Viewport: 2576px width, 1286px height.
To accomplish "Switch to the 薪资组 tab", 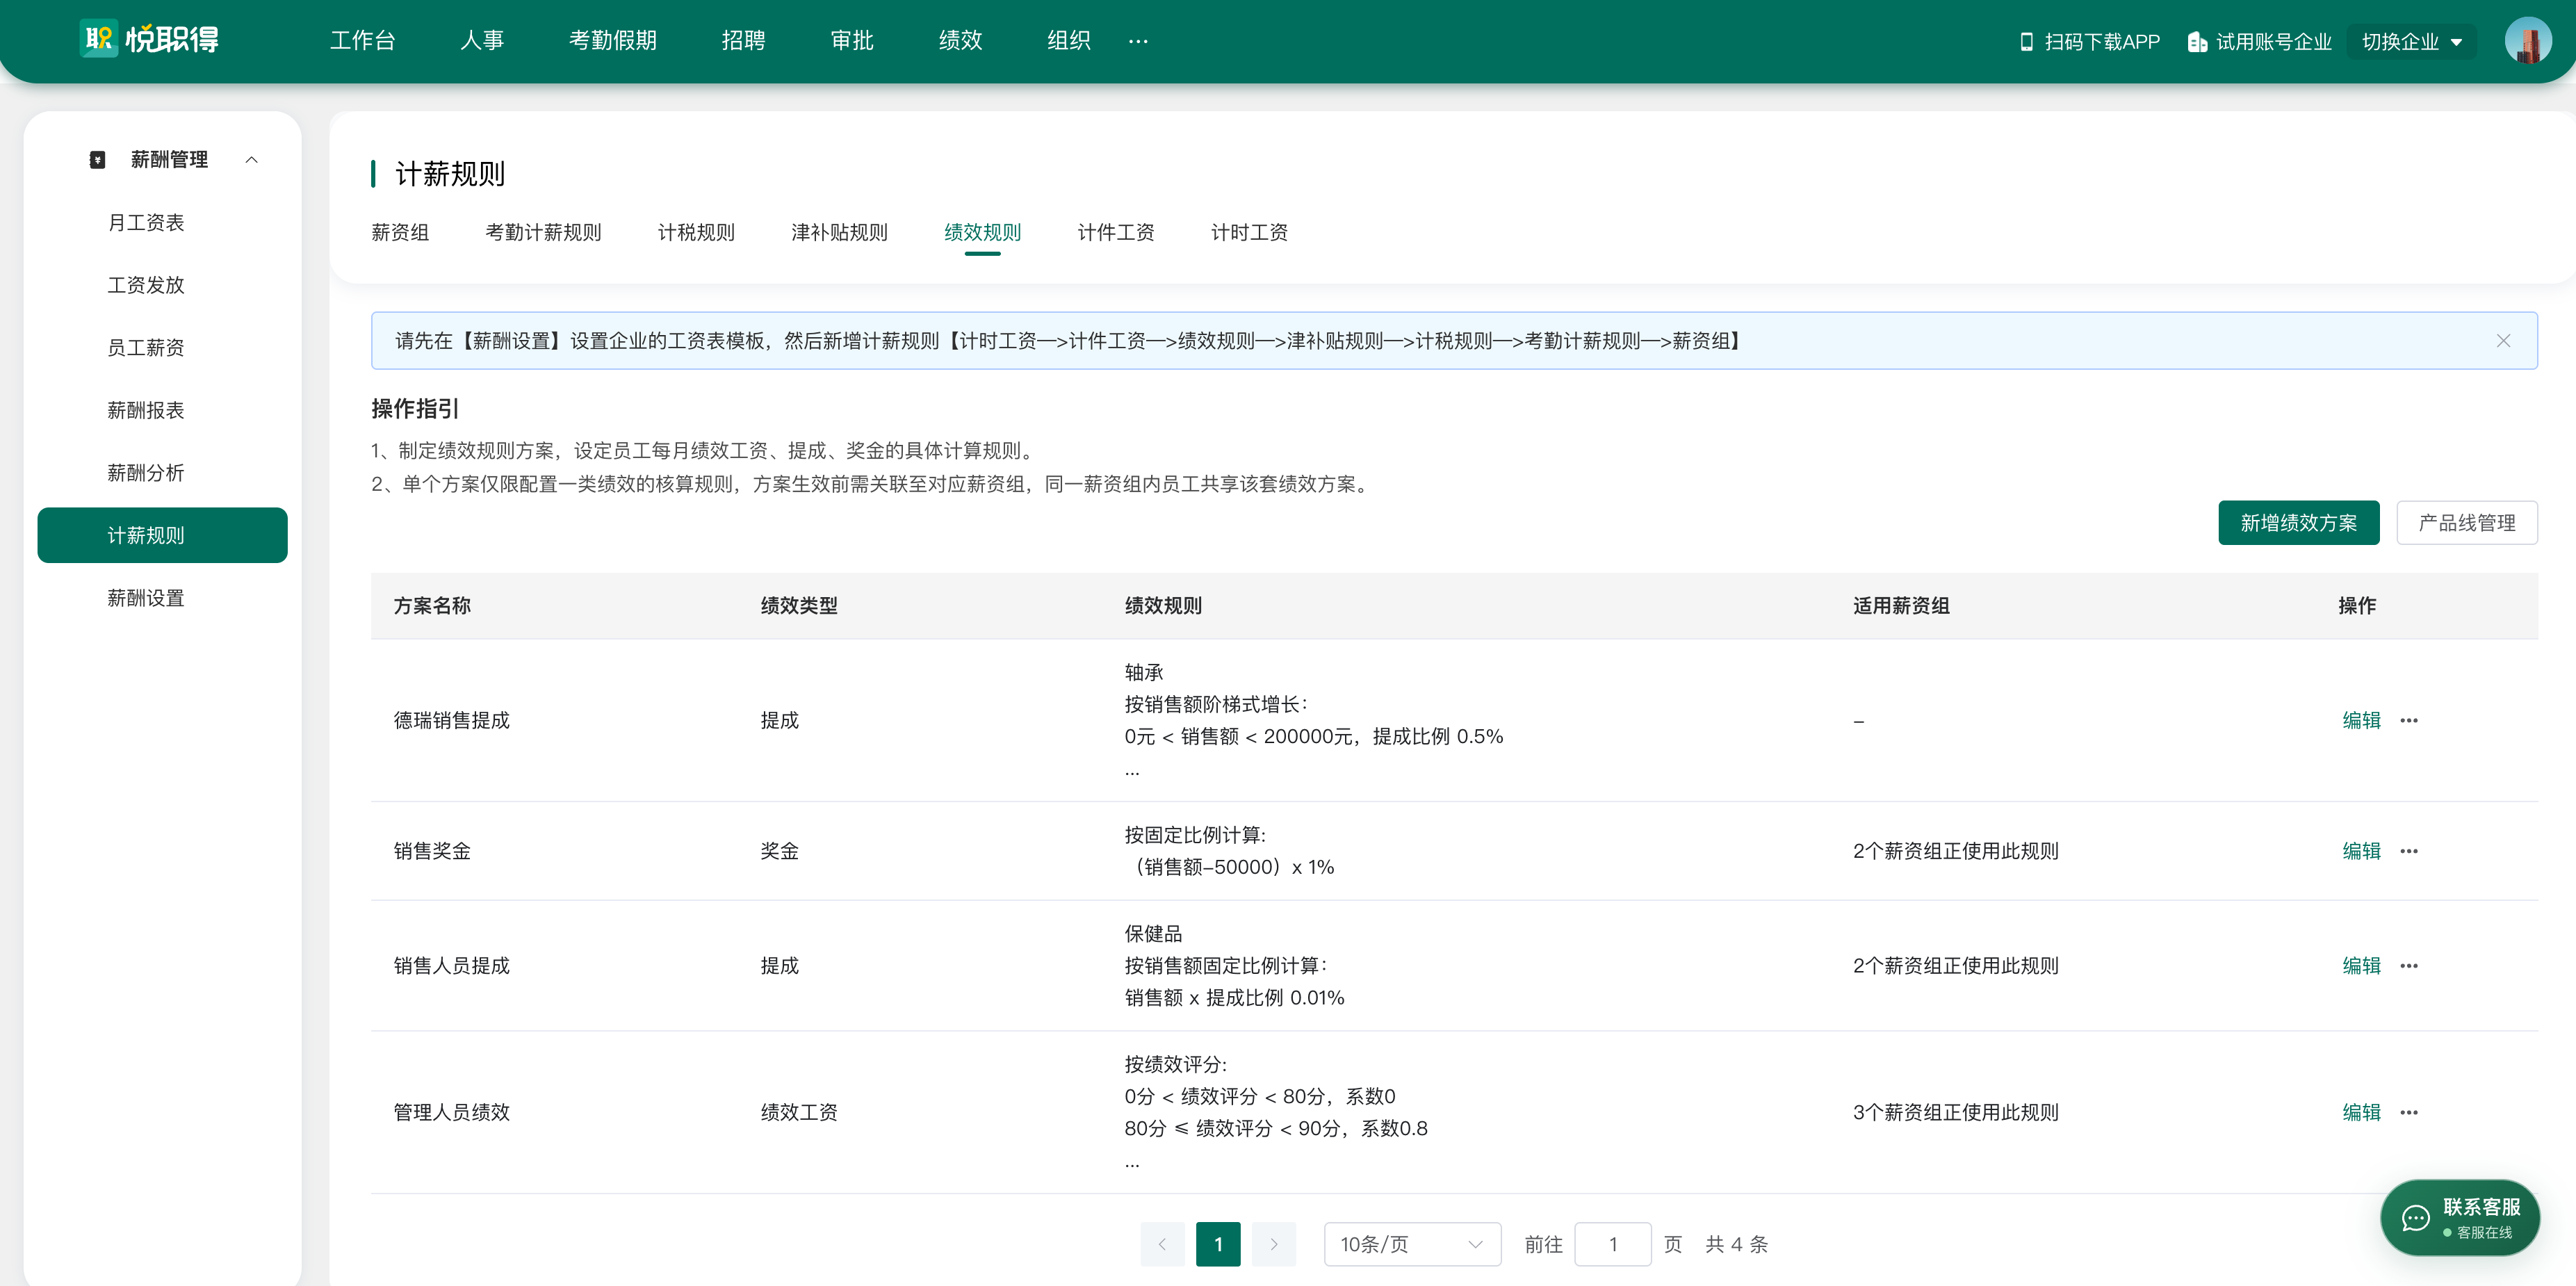I will tap(400, 232).
